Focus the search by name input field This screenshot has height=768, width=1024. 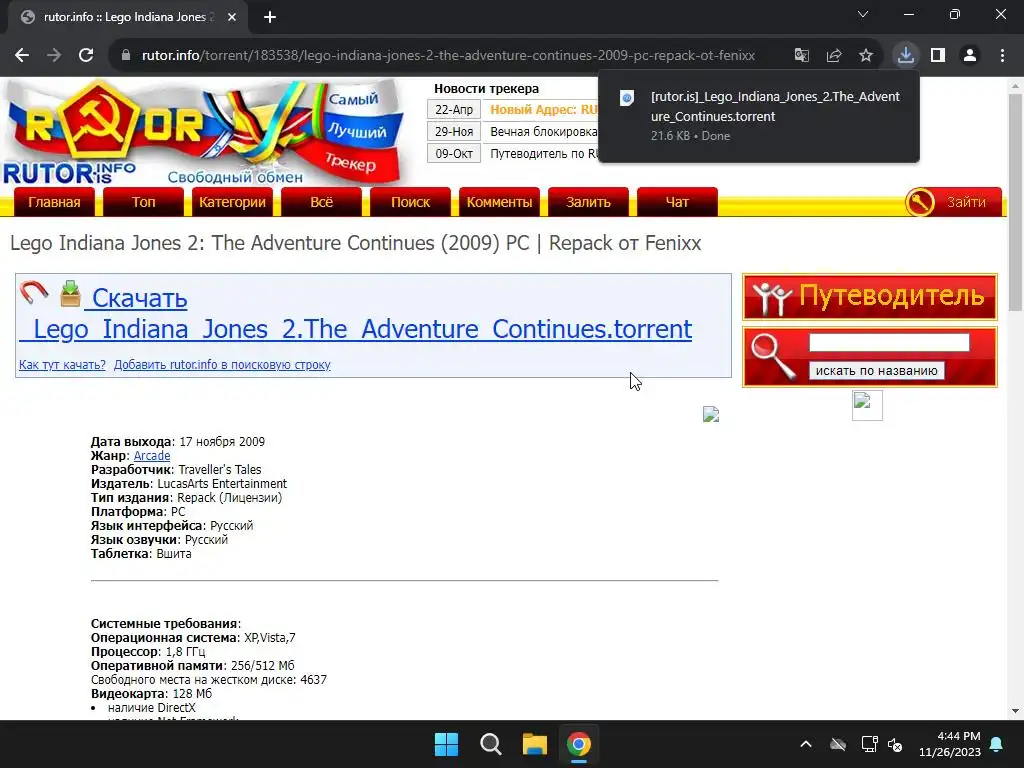(889, 343)
